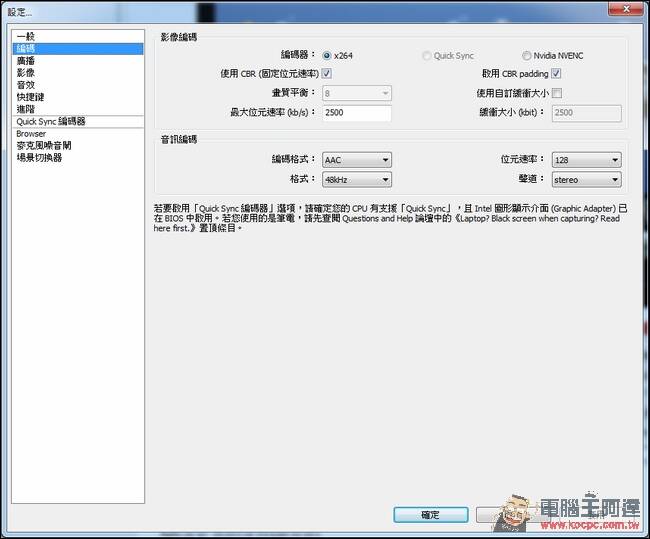Close the 設定 dialog window
650x539 pixels.
[x=626, y=8]
